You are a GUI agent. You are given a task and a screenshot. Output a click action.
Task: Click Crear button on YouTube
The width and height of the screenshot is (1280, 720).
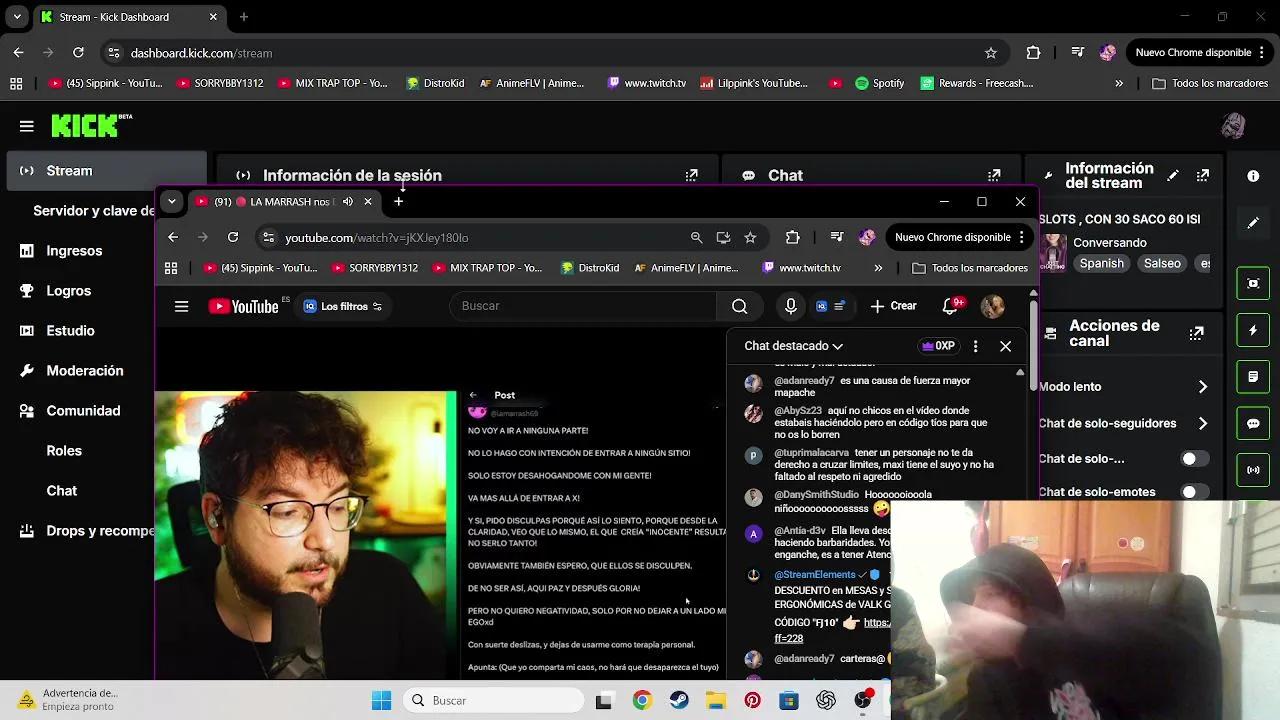(893, 306)
